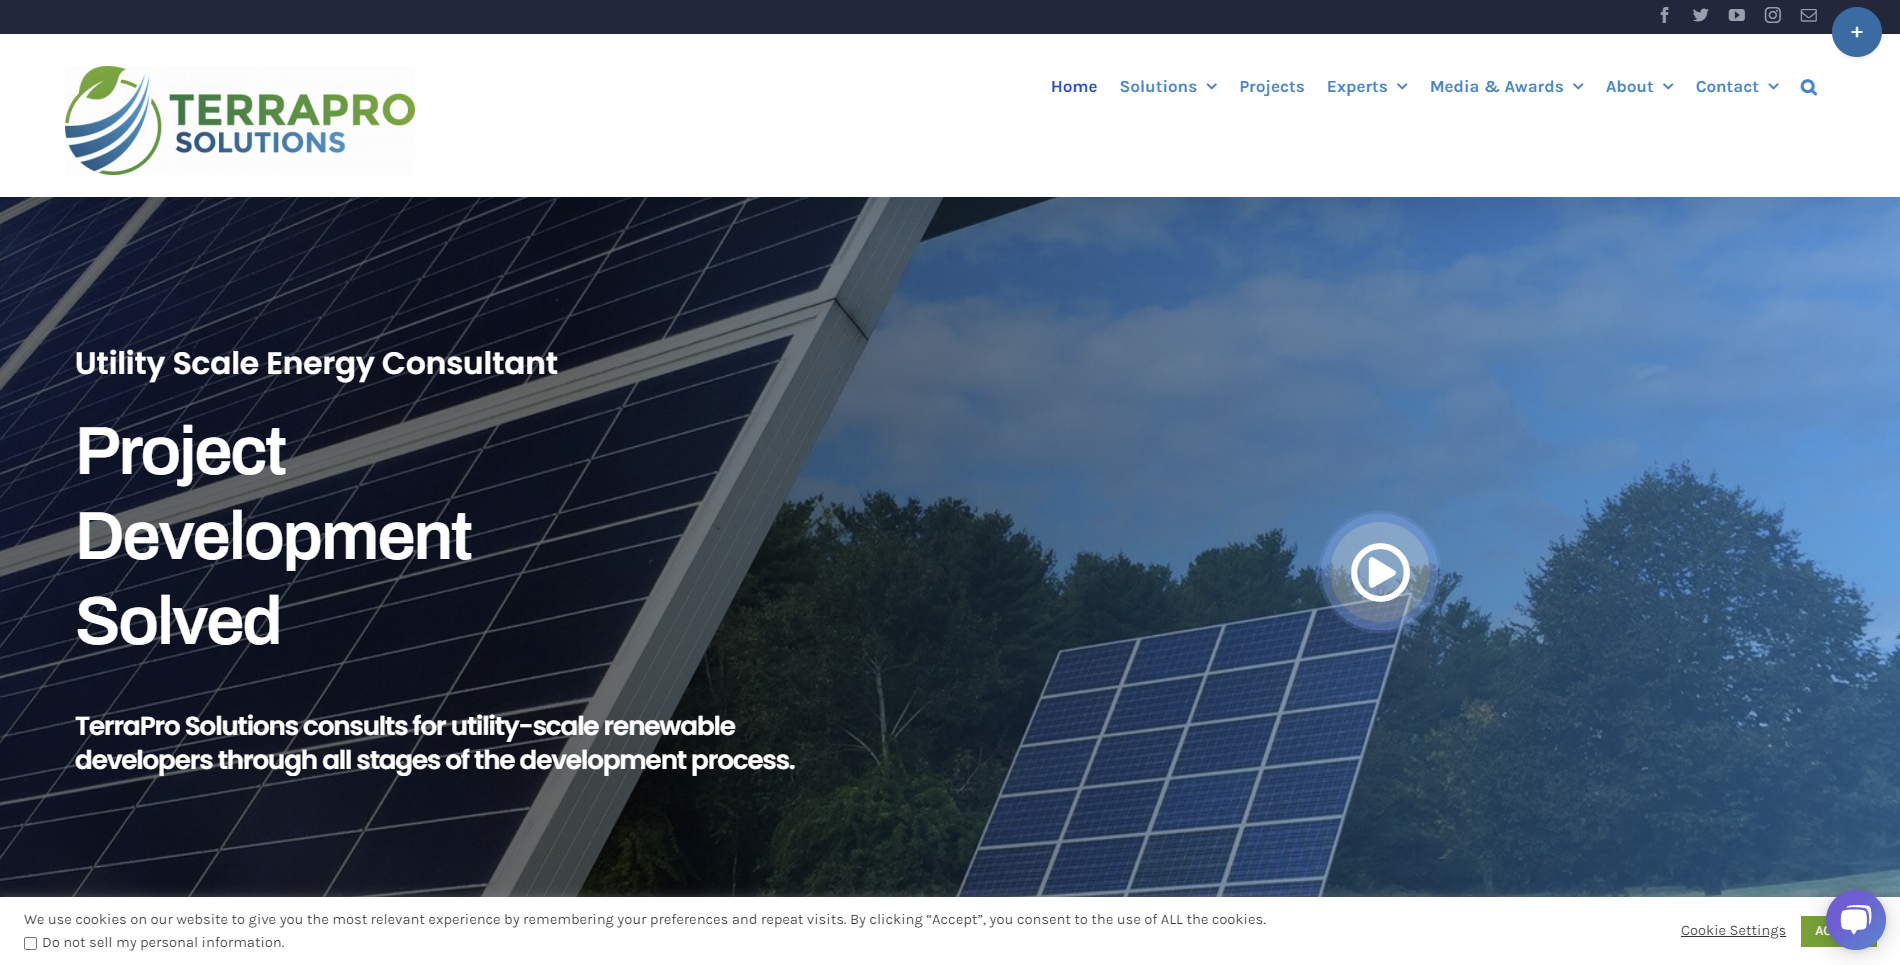Open the Instagram social icon
The width and height of the screenshot is (1900, 965).
click(x=1772, y=15)
